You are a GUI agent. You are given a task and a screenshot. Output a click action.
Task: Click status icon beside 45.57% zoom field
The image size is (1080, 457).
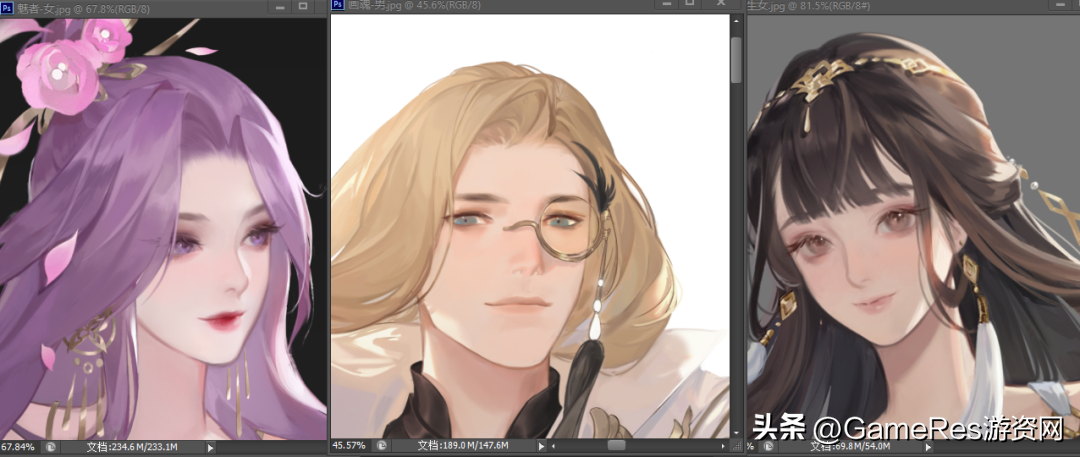(x=382, y=445)
